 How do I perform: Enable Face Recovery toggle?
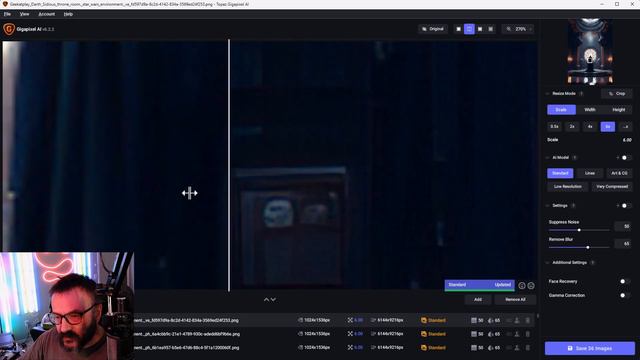click(x=624, y=281)
